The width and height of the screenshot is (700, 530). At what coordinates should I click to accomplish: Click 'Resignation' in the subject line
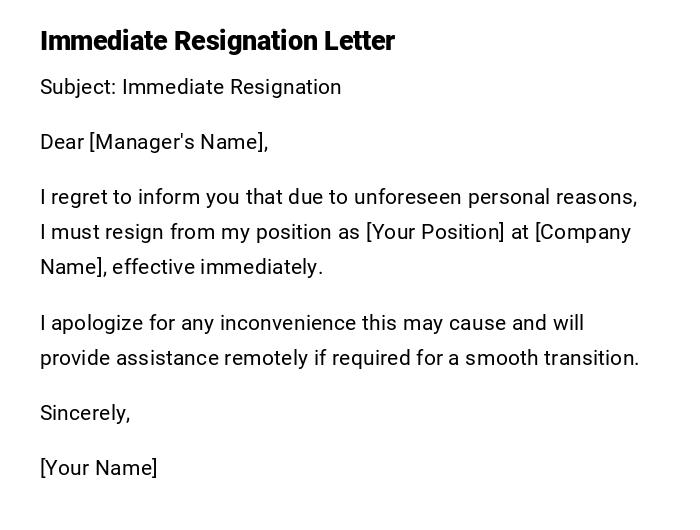[286, 87]
